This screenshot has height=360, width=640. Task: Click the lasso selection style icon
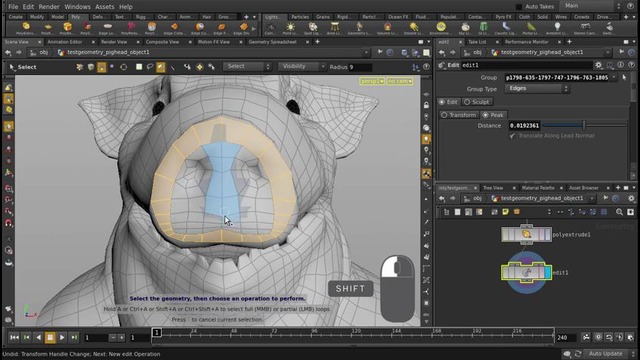point(150,67)
